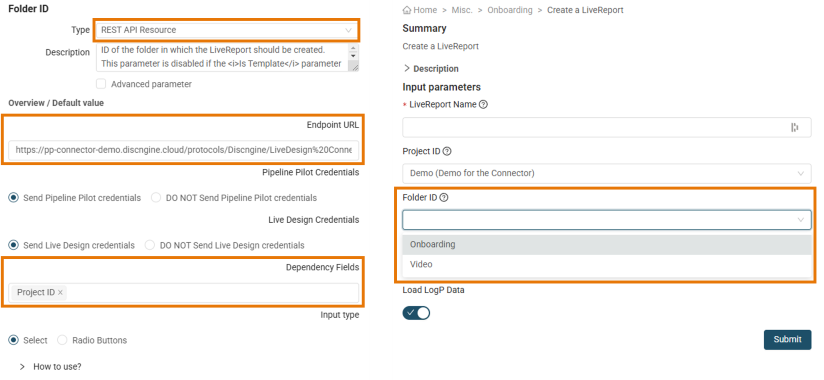Click the description textarea resize handle
Image resolution: width=824 pixels, height=380 pixels.
tap(354, 67)
